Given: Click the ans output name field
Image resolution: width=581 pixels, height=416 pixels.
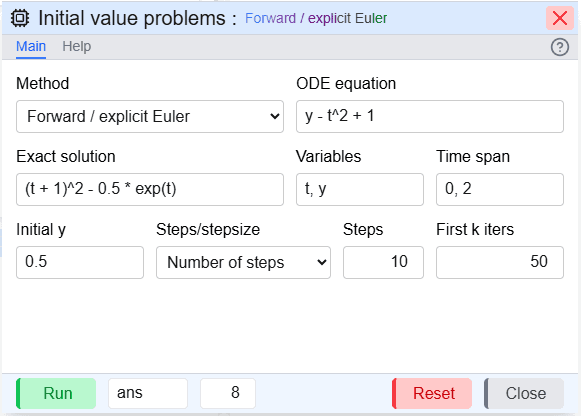Looking at the screenshot, I should point(148,393).
